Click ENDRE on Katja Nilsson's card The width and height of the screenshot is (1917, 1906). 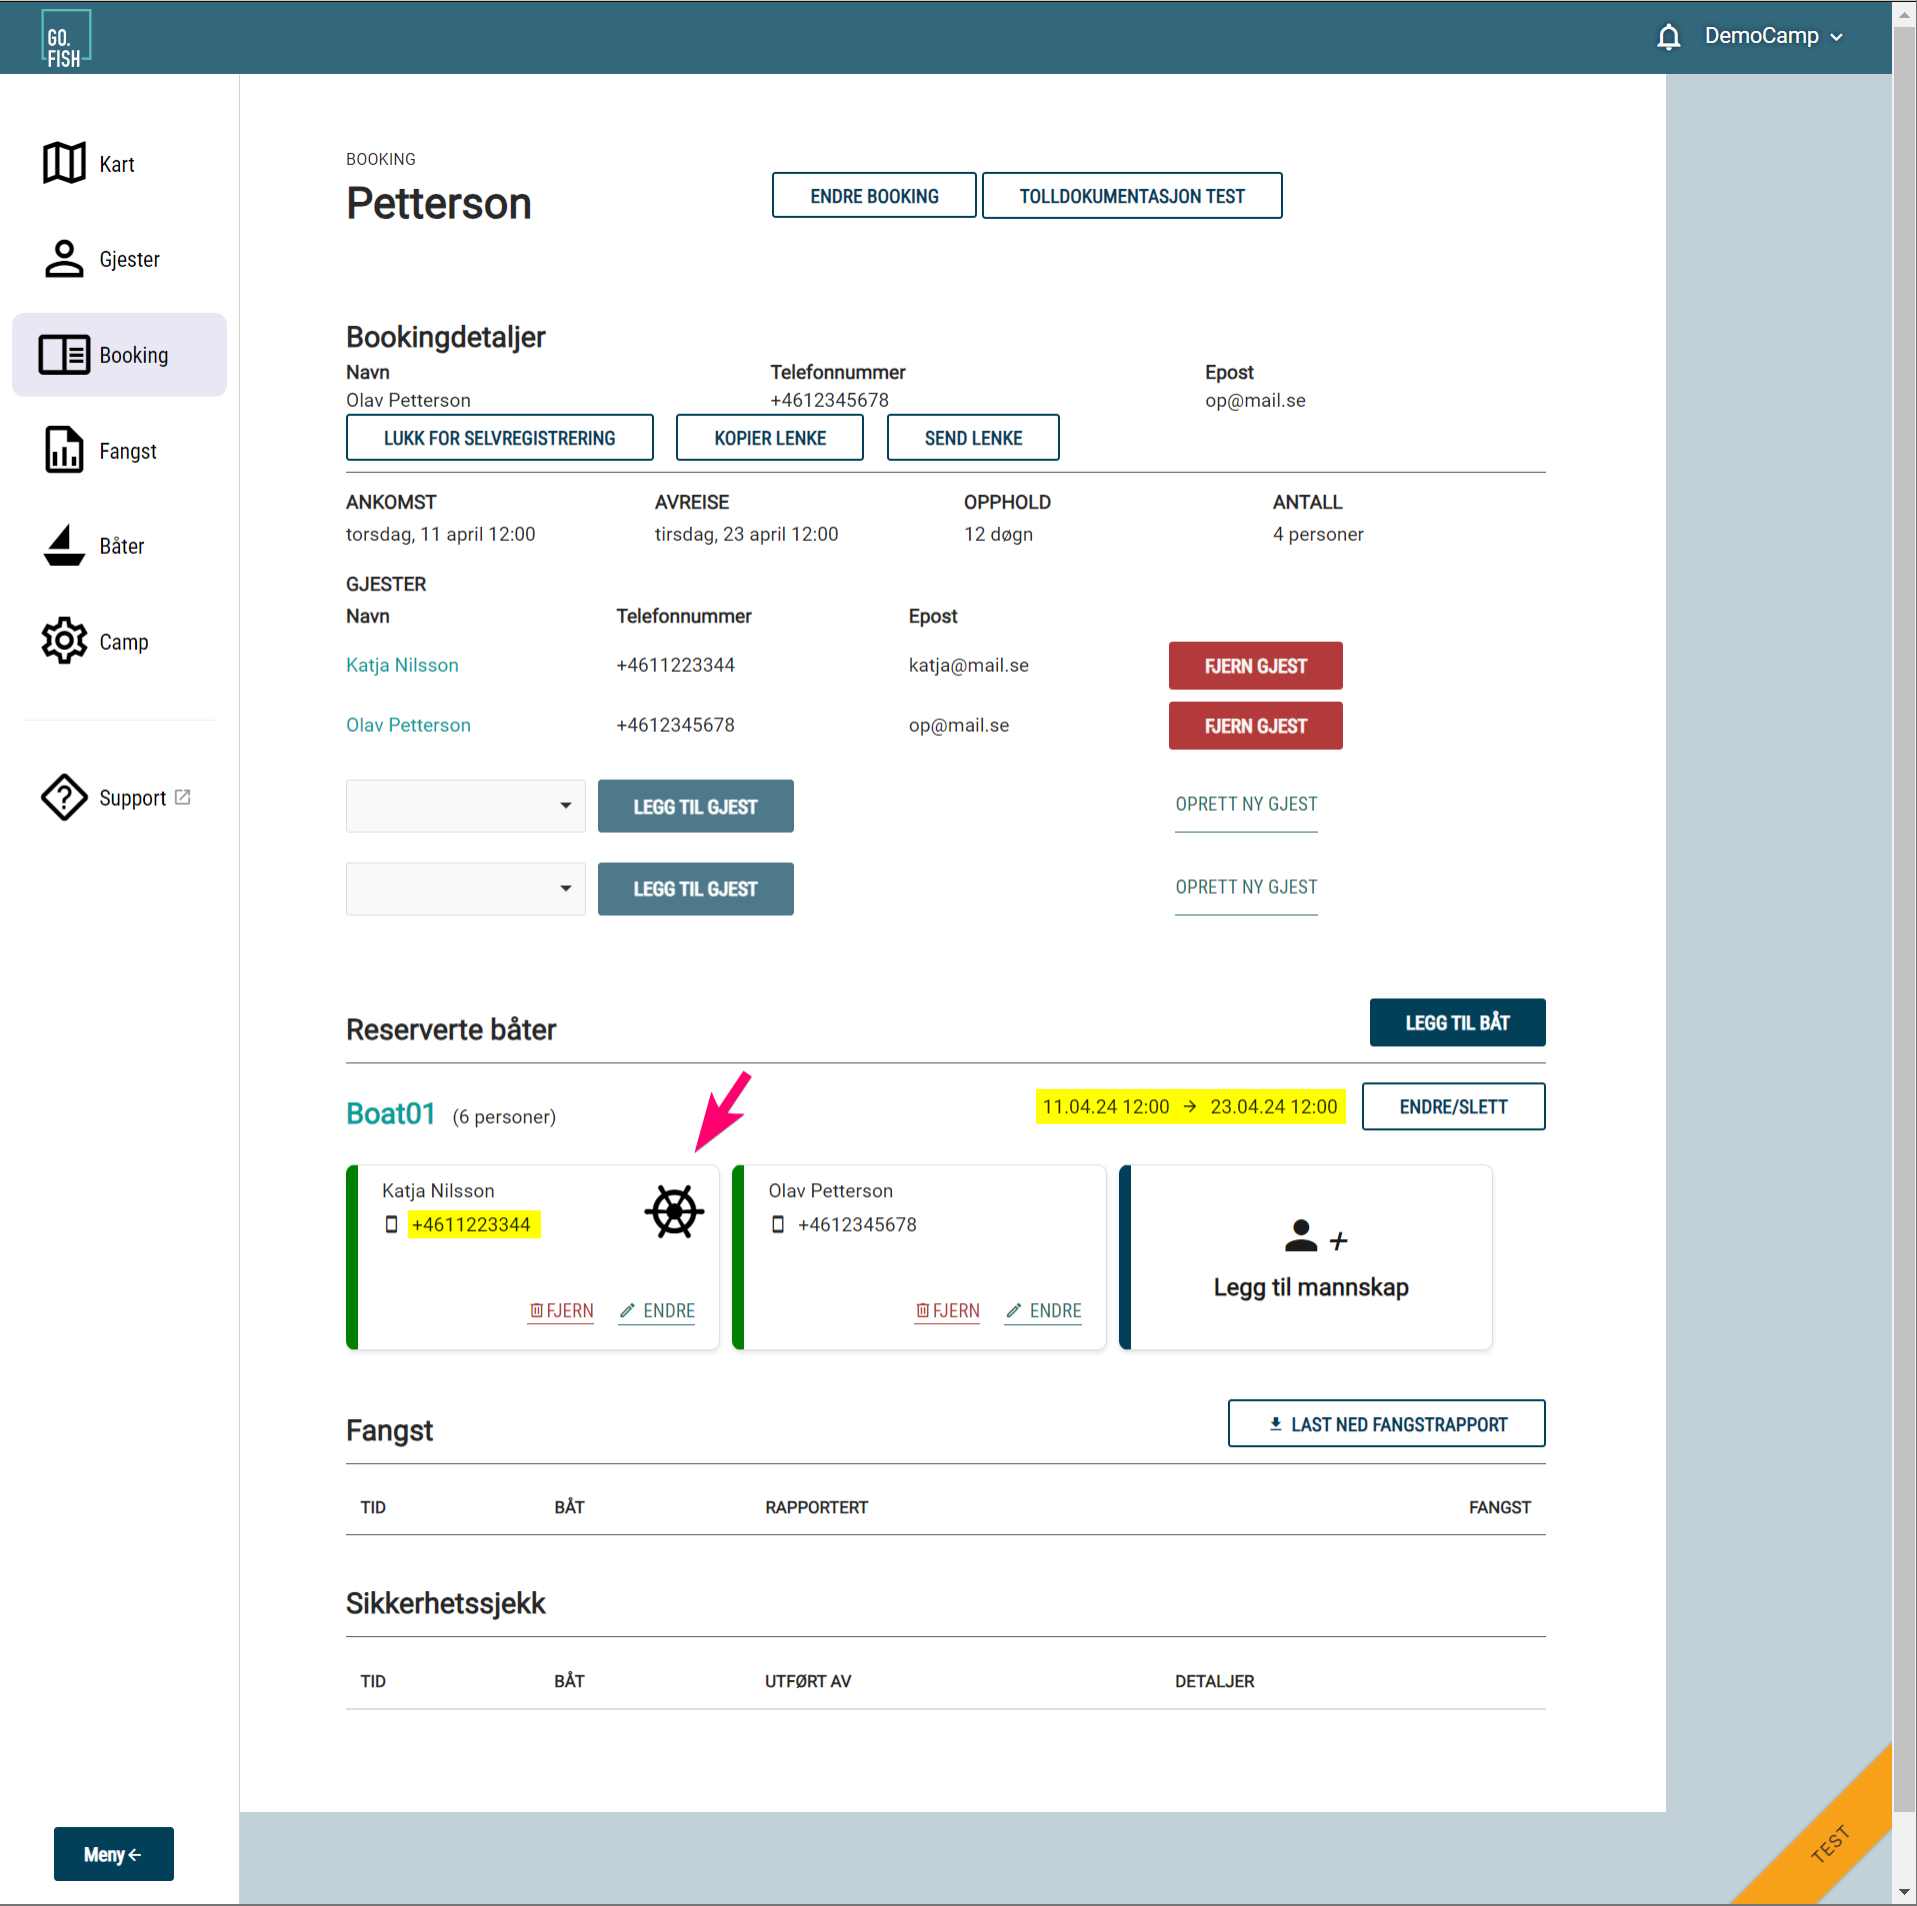point(657,1311)
